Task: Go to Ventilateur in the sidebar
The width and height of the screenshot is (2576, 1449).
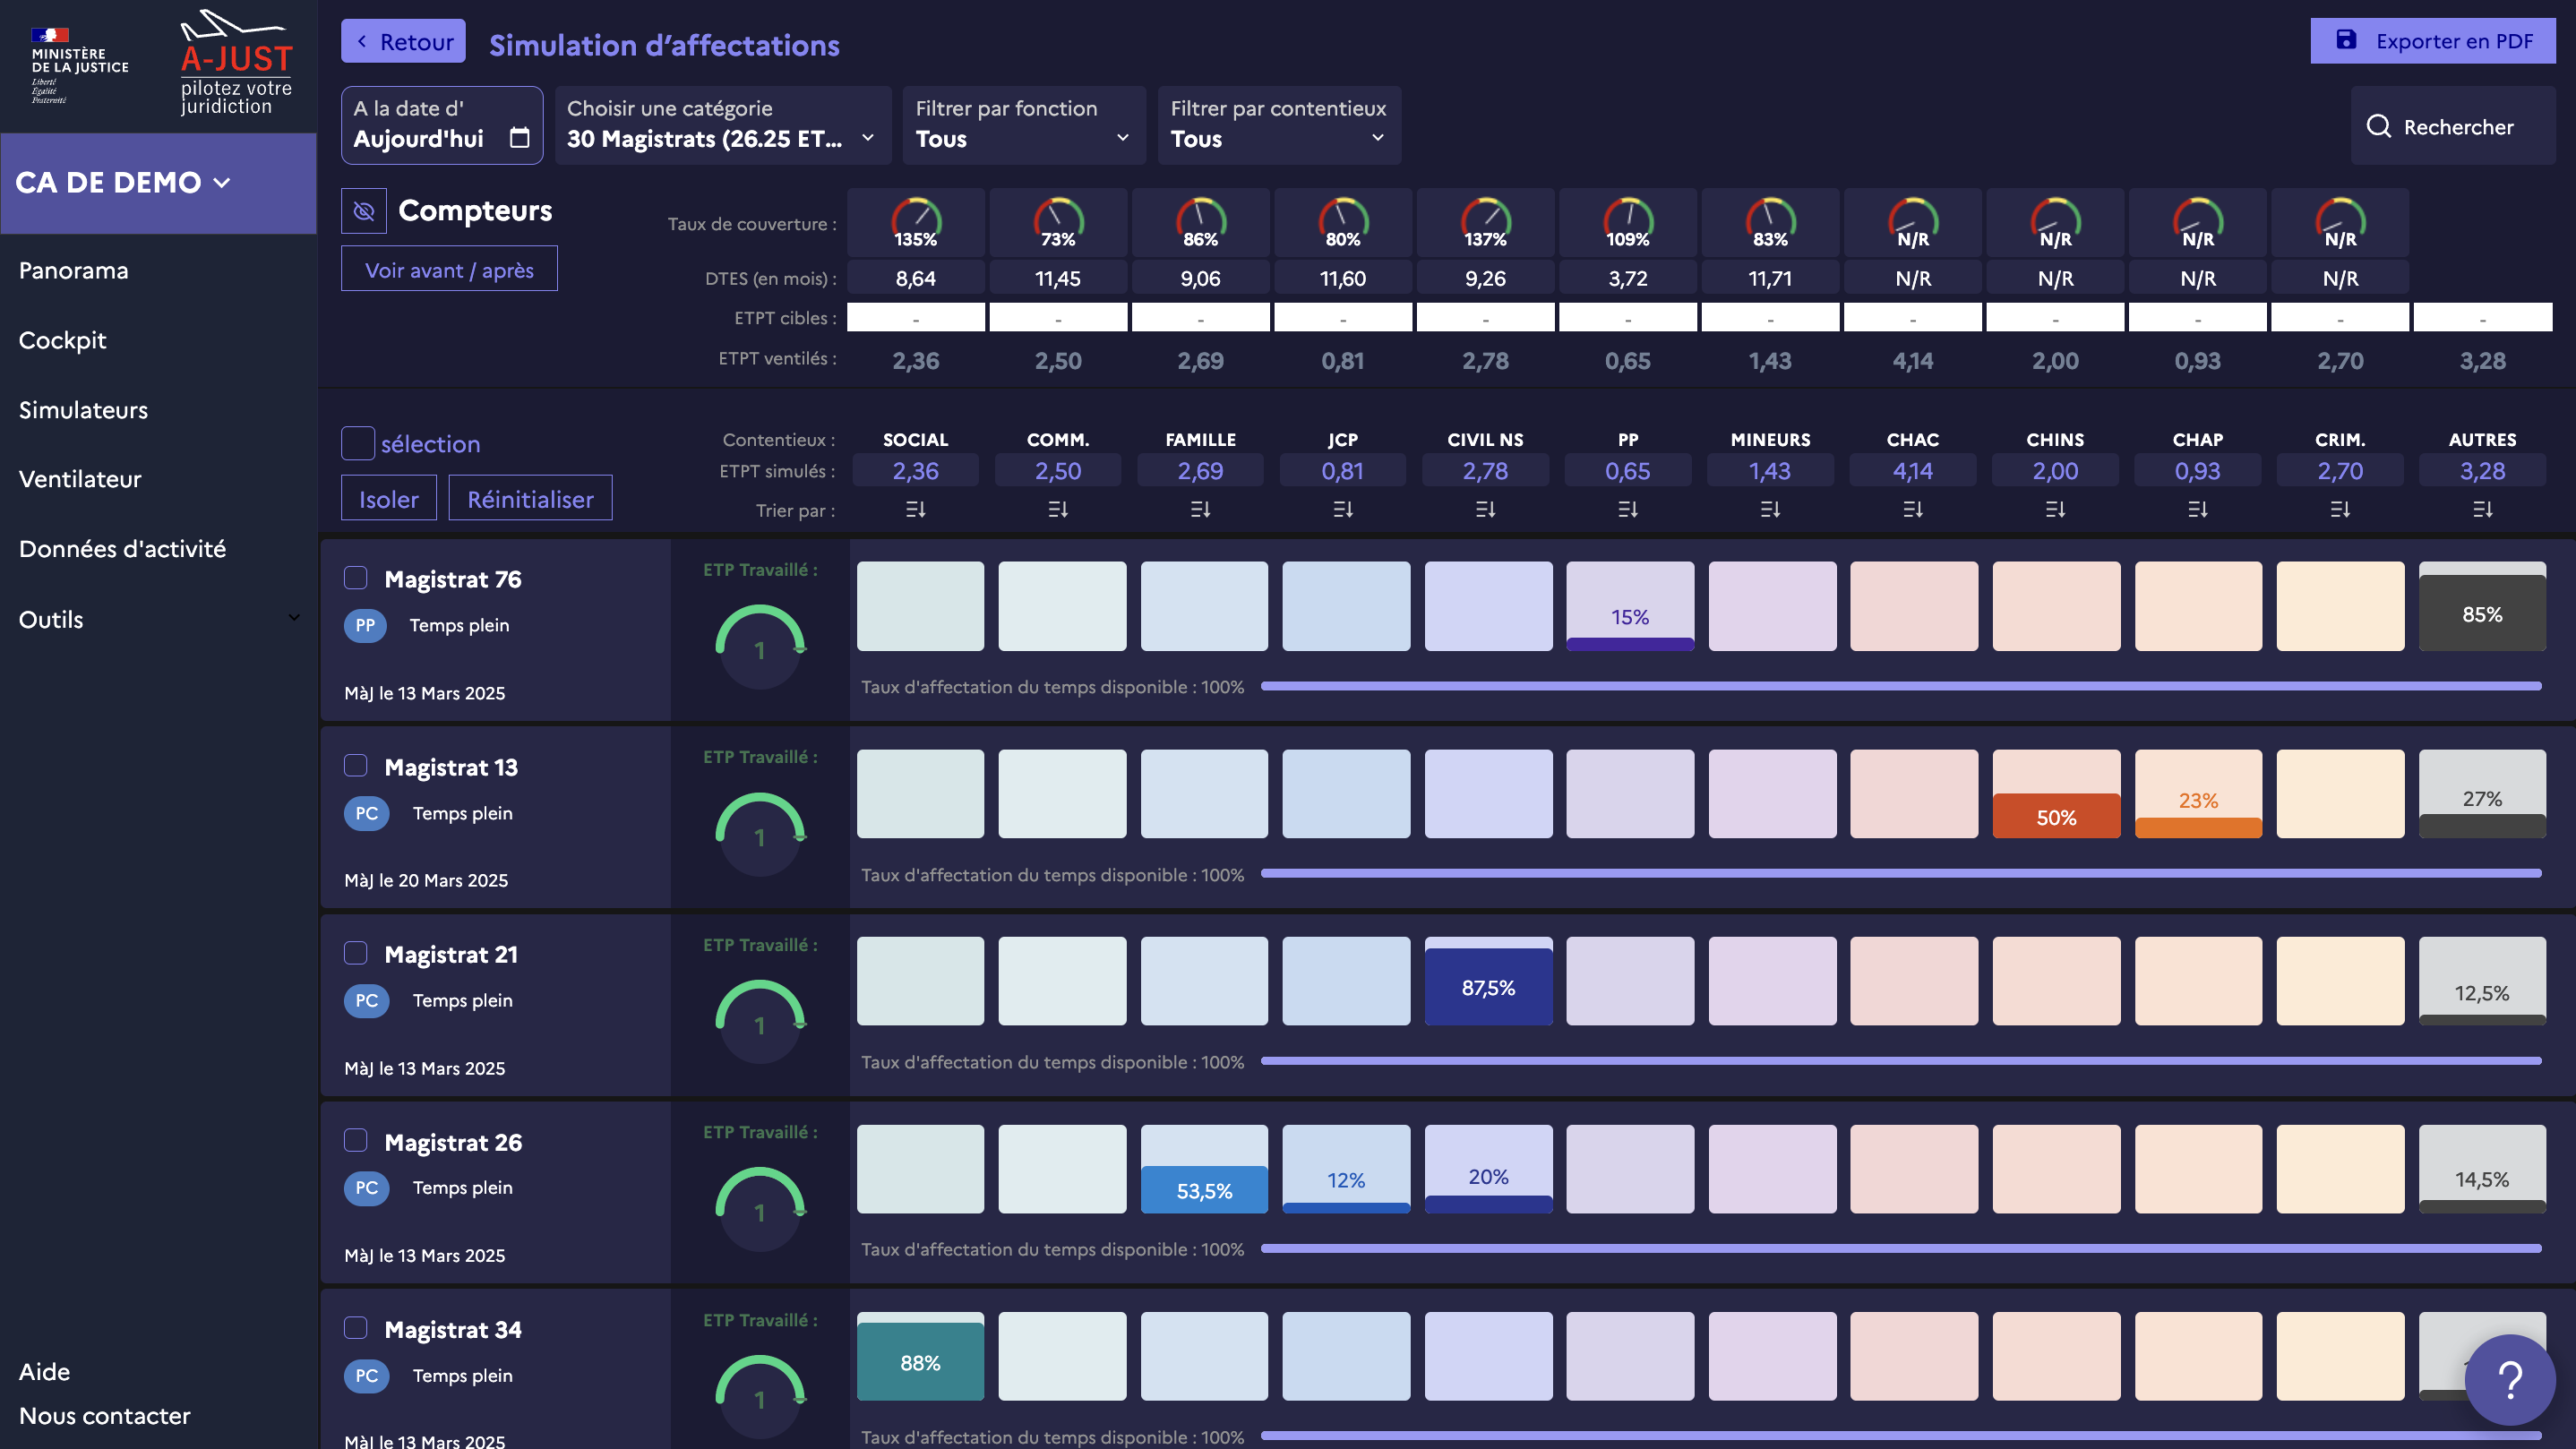Action: [80, 479]
